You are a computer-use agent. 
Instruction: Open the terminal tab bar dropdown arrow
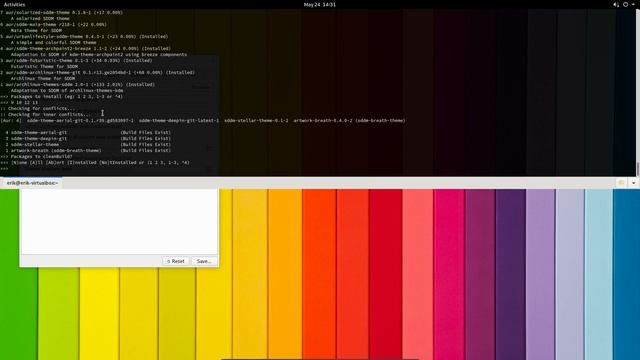(633, 183)
